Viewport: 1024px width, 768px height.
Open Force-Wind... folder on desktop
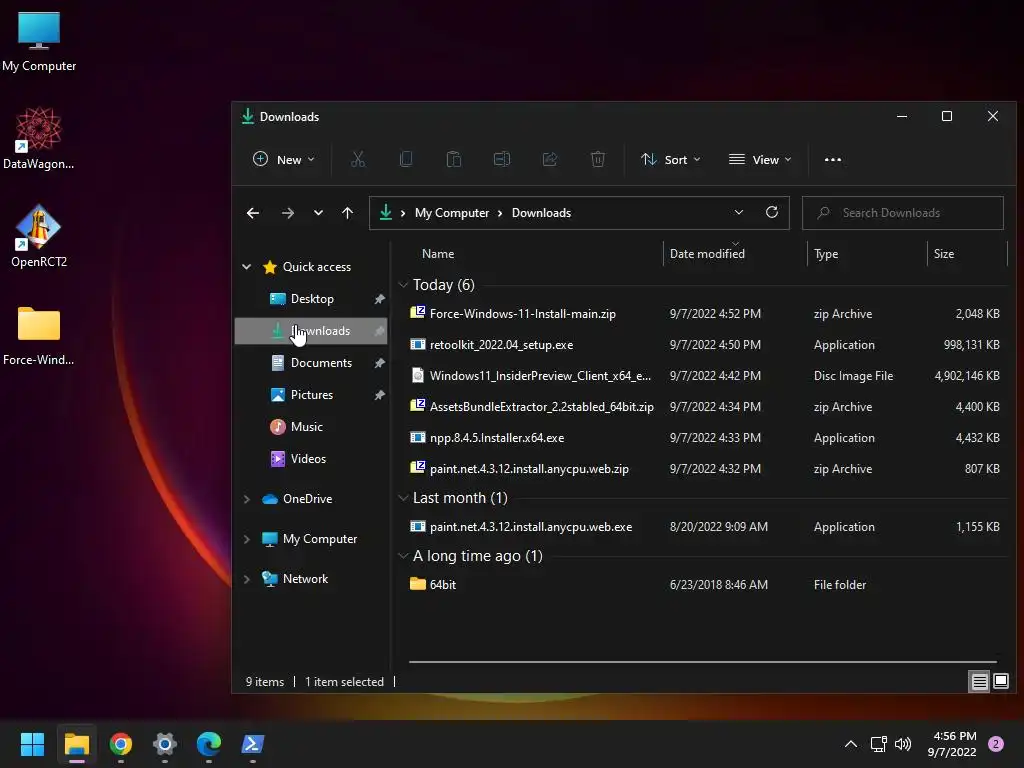tap(39, 335)
